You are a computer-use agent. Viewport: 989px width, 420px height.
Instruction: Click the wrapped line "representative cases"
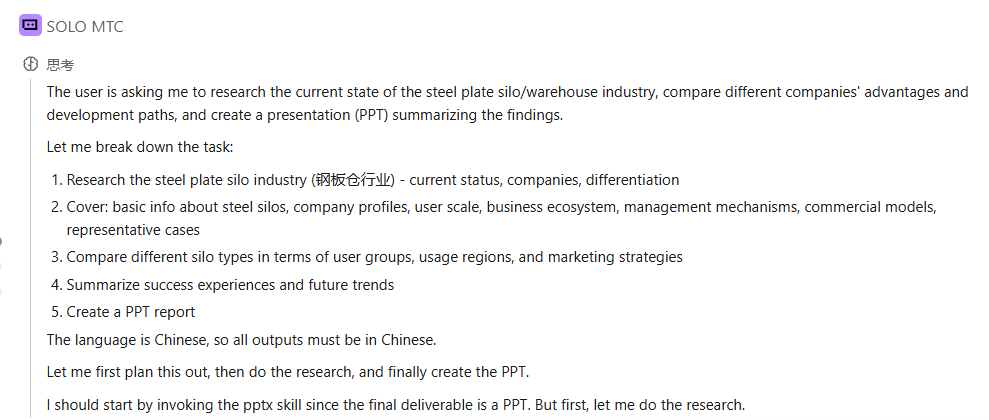click(x=133, y=230)
